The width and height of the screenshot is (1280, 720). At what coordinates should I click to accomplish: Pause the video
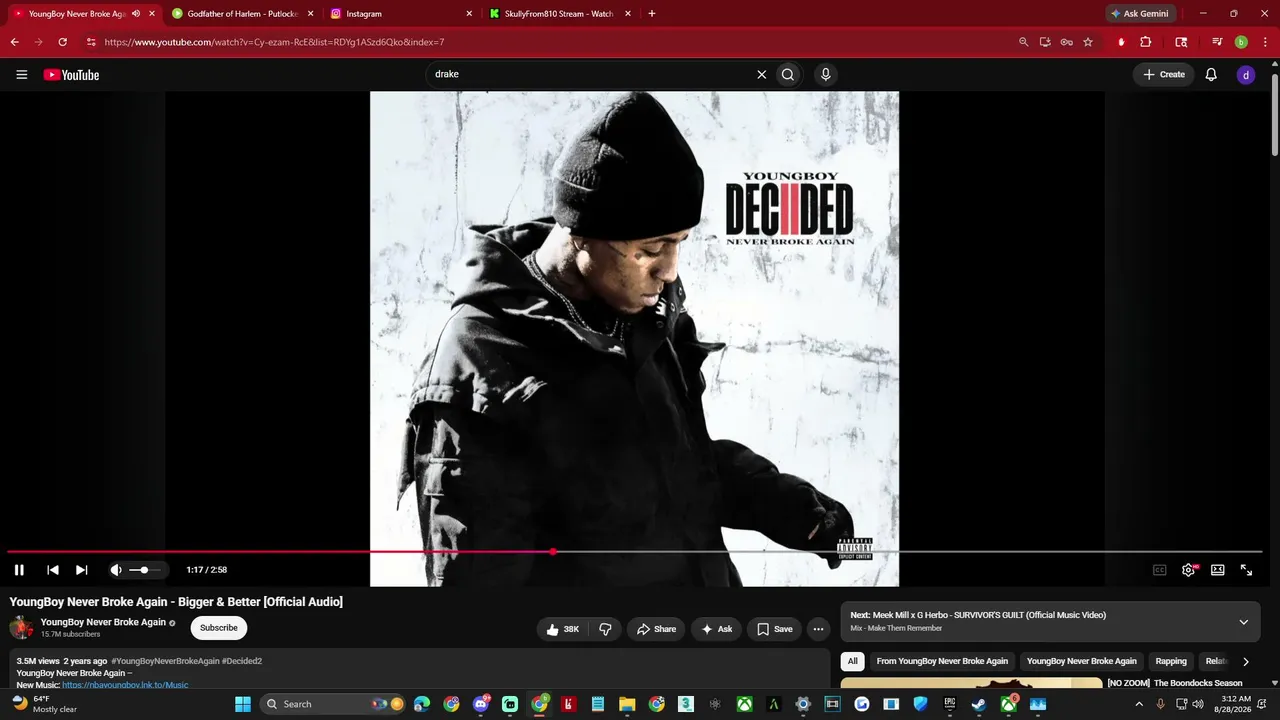tap(19, 570)
